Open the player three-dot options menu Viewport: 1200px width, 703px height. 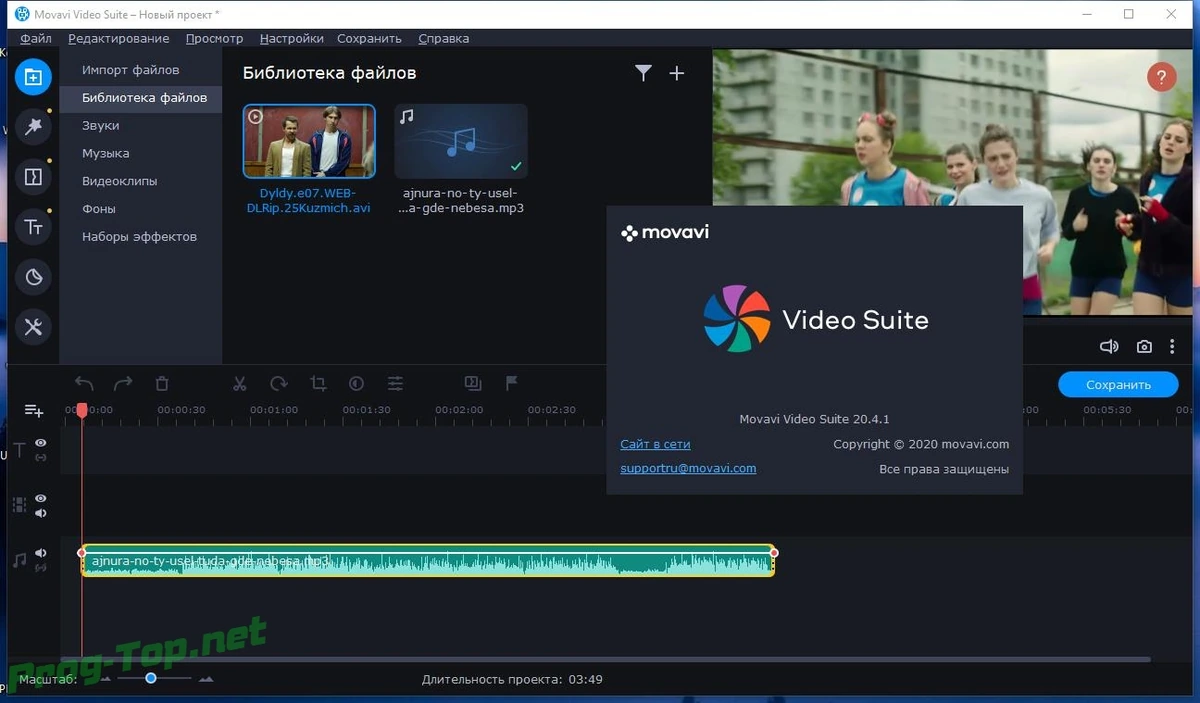pos(1173,347)
